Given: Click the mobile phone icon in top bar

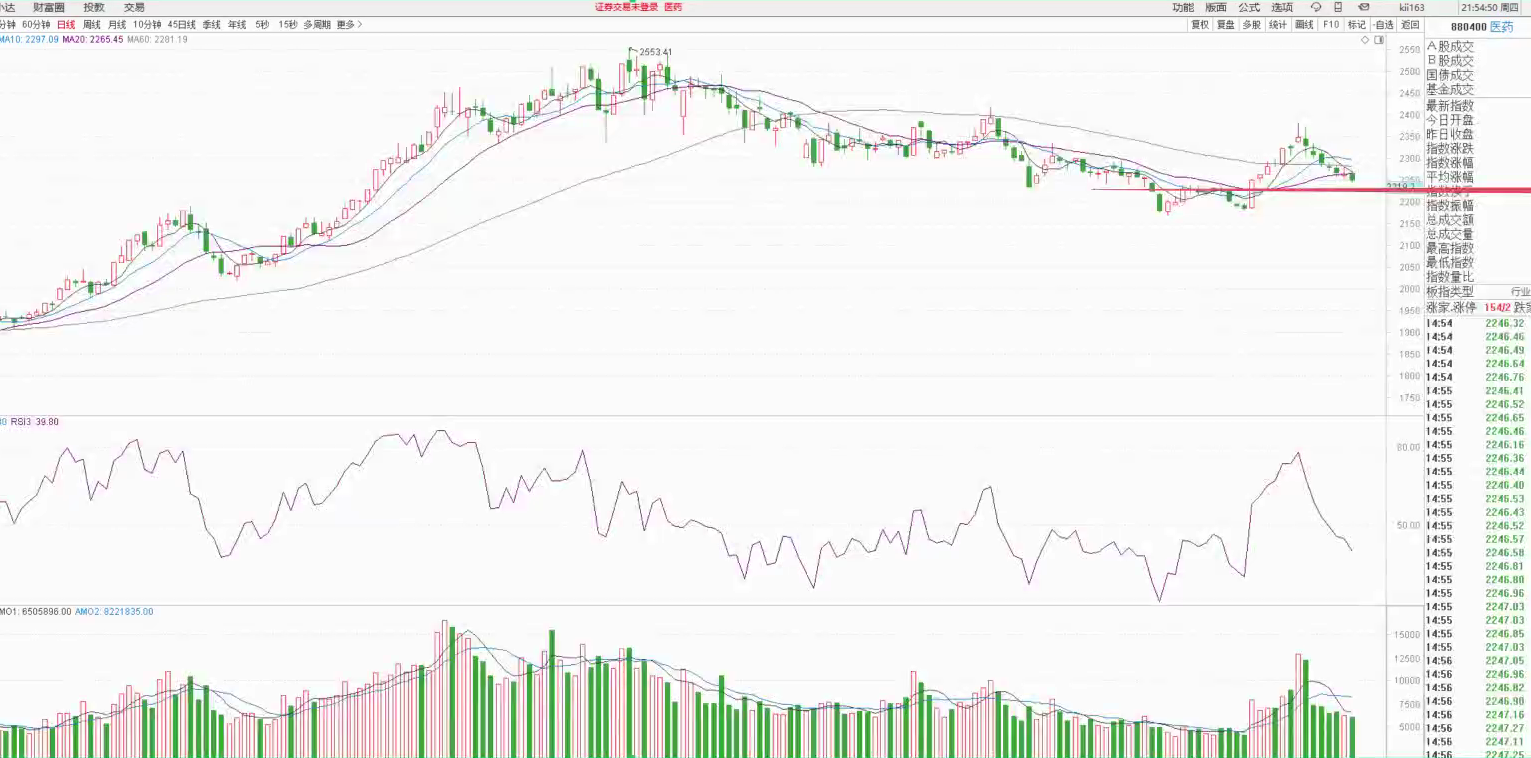Looking at the screenshot, I should coord(1338,7).
